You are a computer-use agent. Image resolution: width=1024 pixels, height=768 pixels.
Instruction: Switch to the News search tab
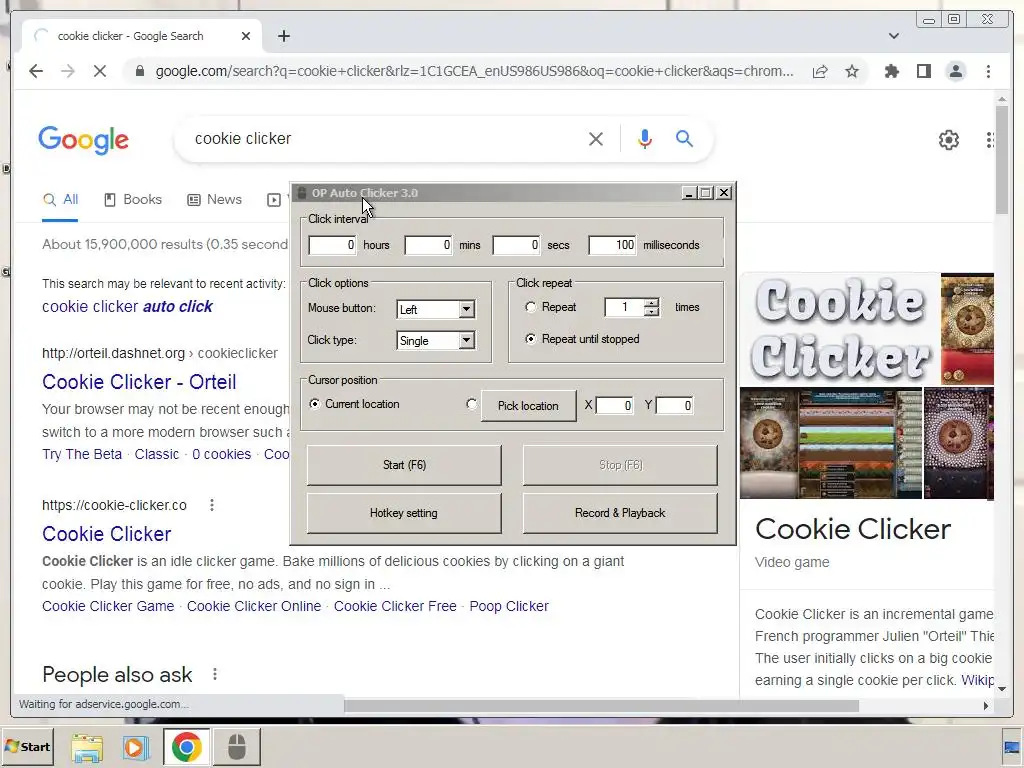pyautogui.click(x=214, y=200)
